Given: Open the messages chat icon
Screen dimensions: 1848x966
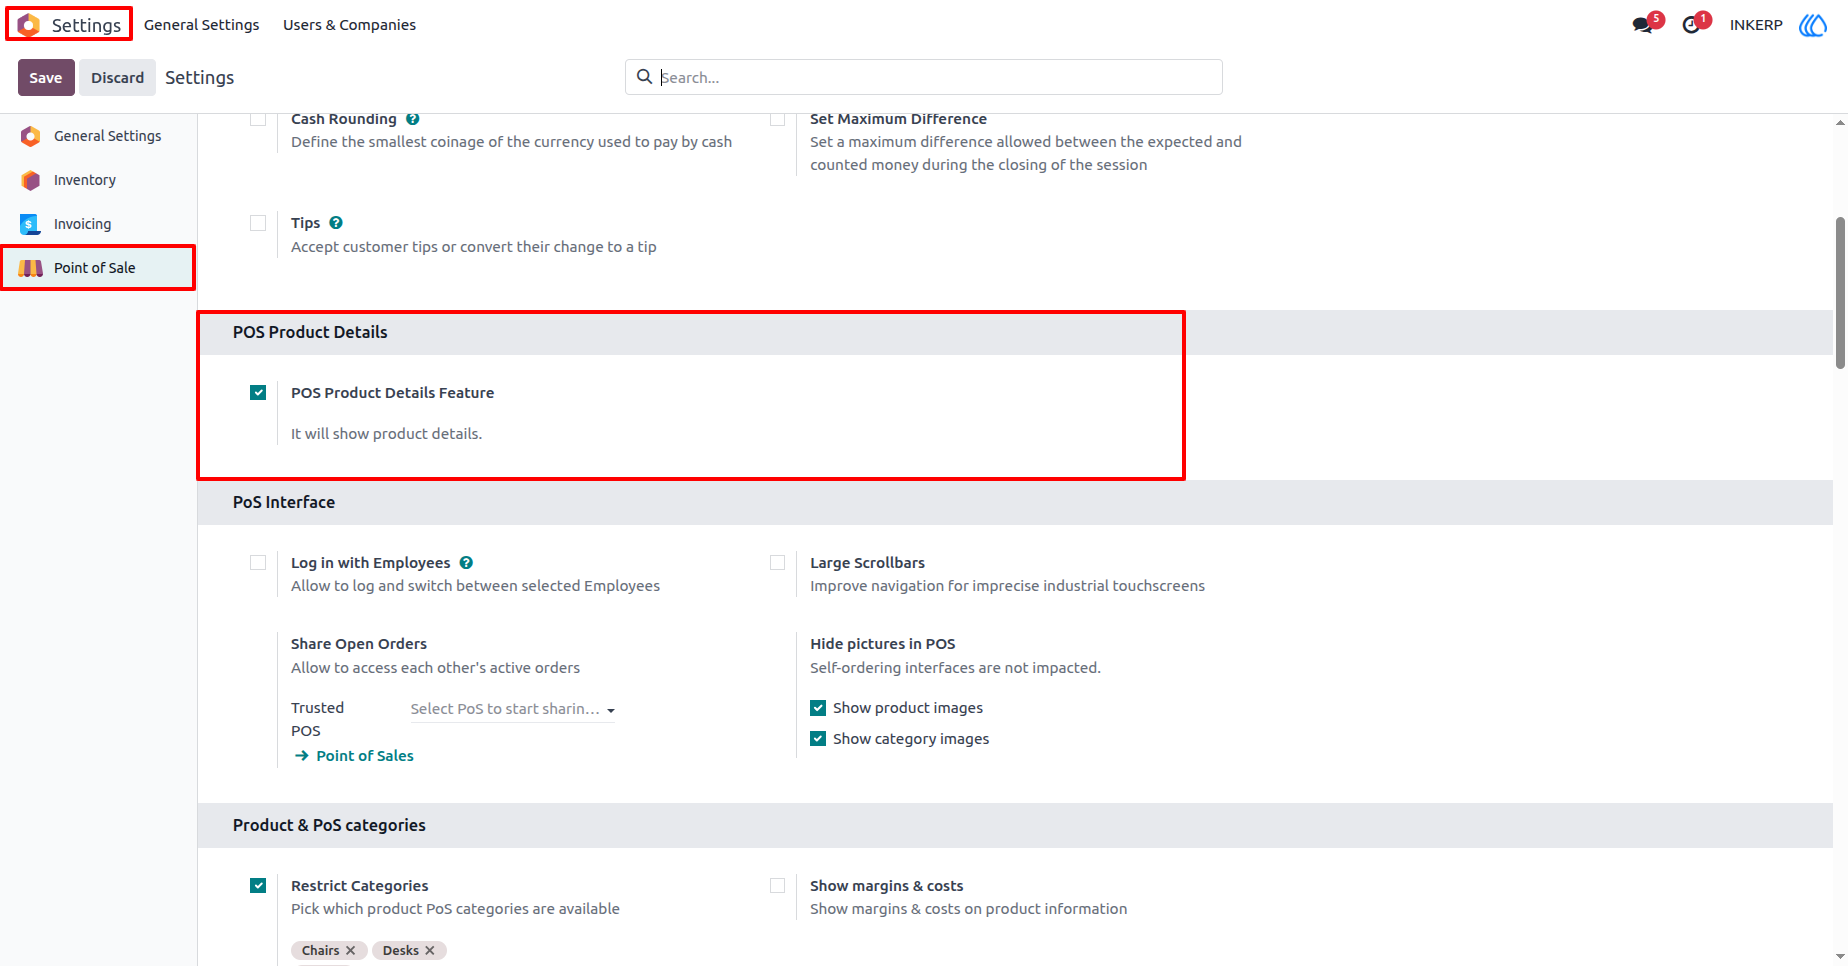Looking at the screenshot, I should 1642,25.
